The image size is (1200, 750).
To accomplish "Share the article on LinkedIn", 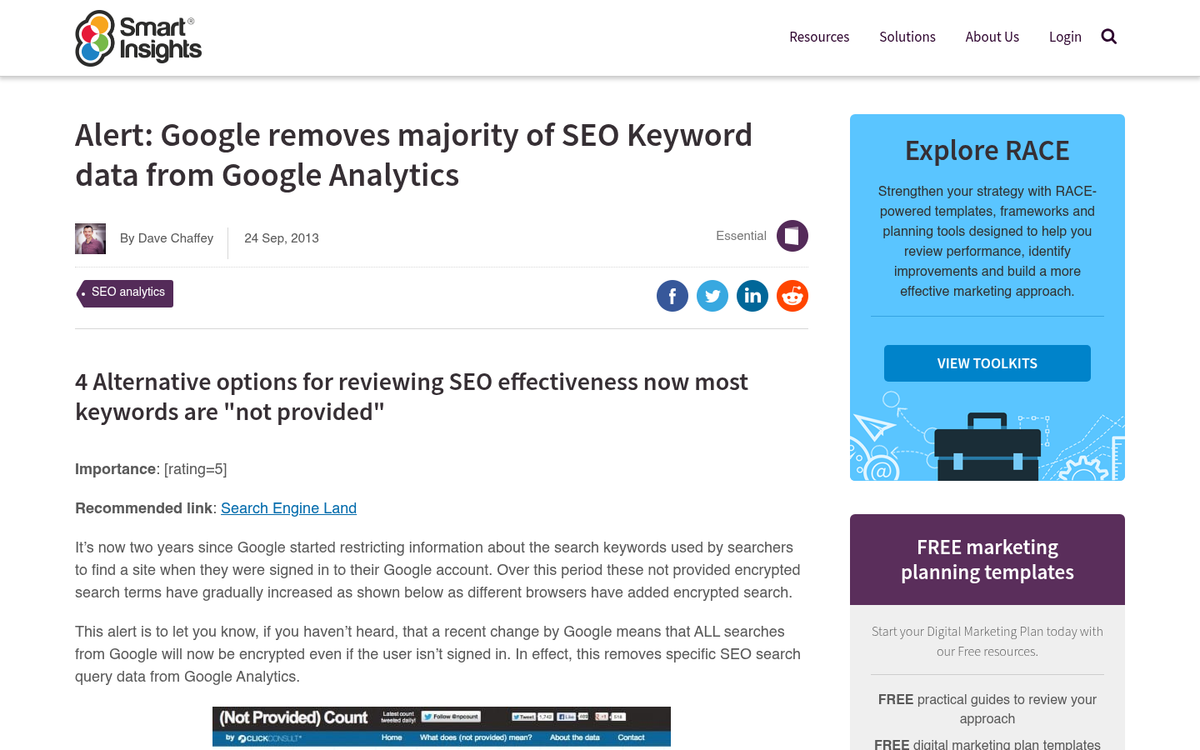I will pyautogui.click(x=752, y=295).
